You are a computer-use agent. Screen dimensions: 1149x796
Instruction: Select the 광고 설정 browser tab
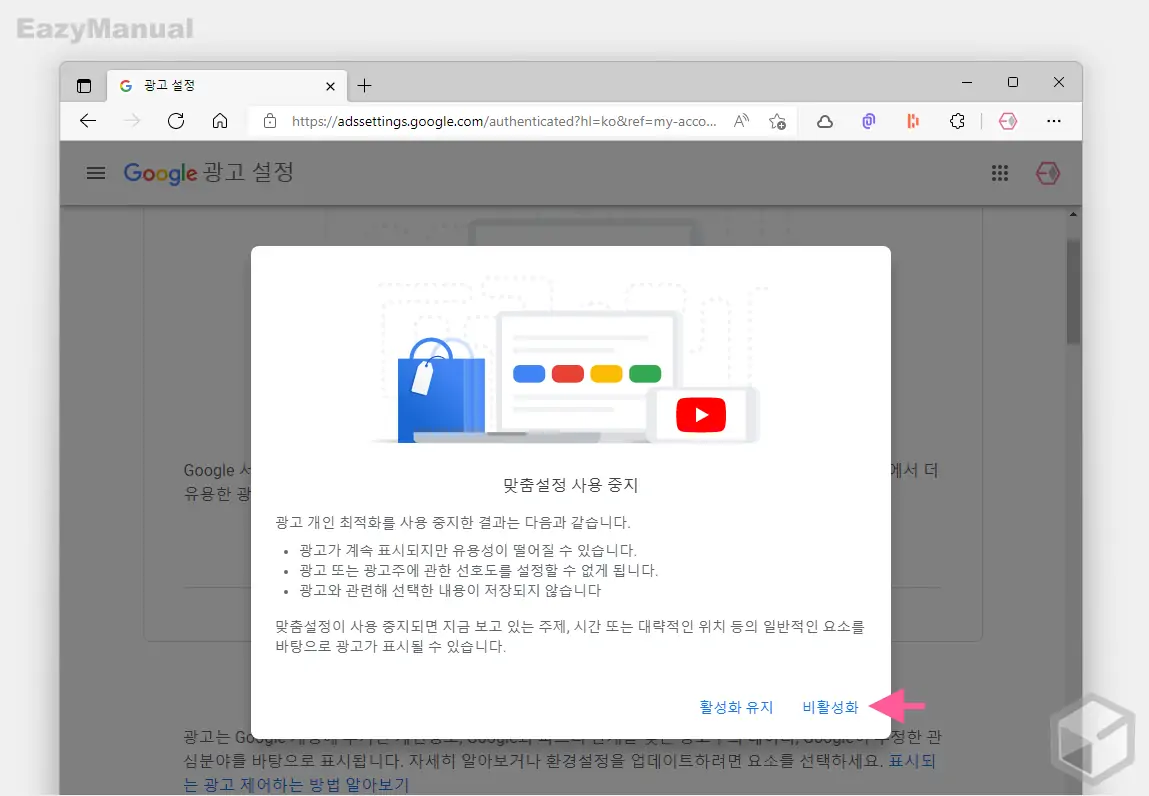[227, 86]
